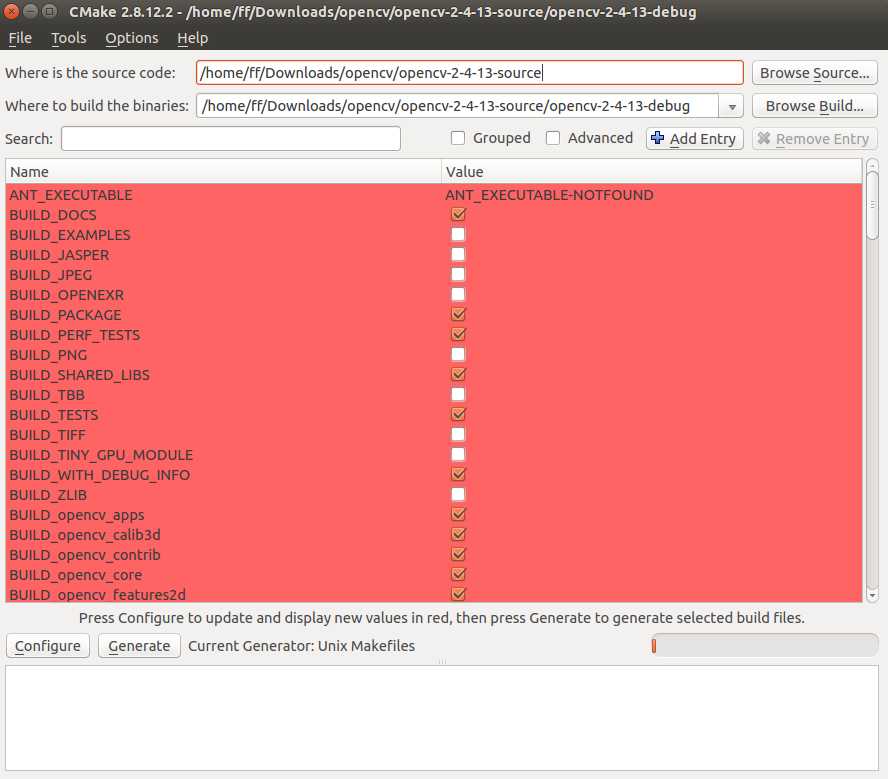Check the BUILD_ZLIB checkbox
Viewport: 888px width, 779px height.
pyautogui.click(x=458, y=495)
